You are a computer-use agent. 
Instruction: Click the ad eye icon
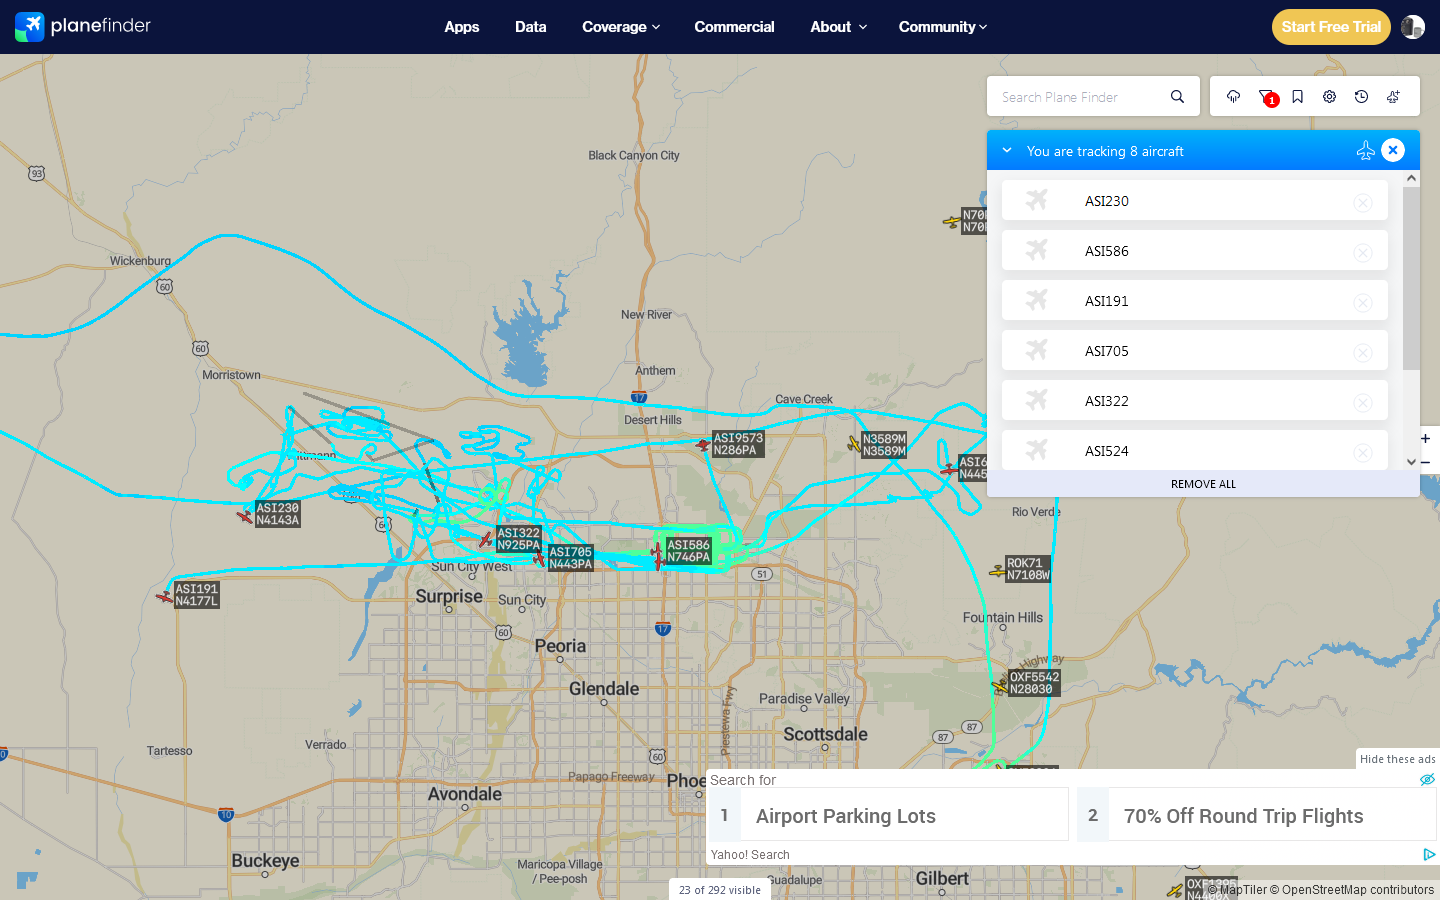click(x=1427, y=779)
